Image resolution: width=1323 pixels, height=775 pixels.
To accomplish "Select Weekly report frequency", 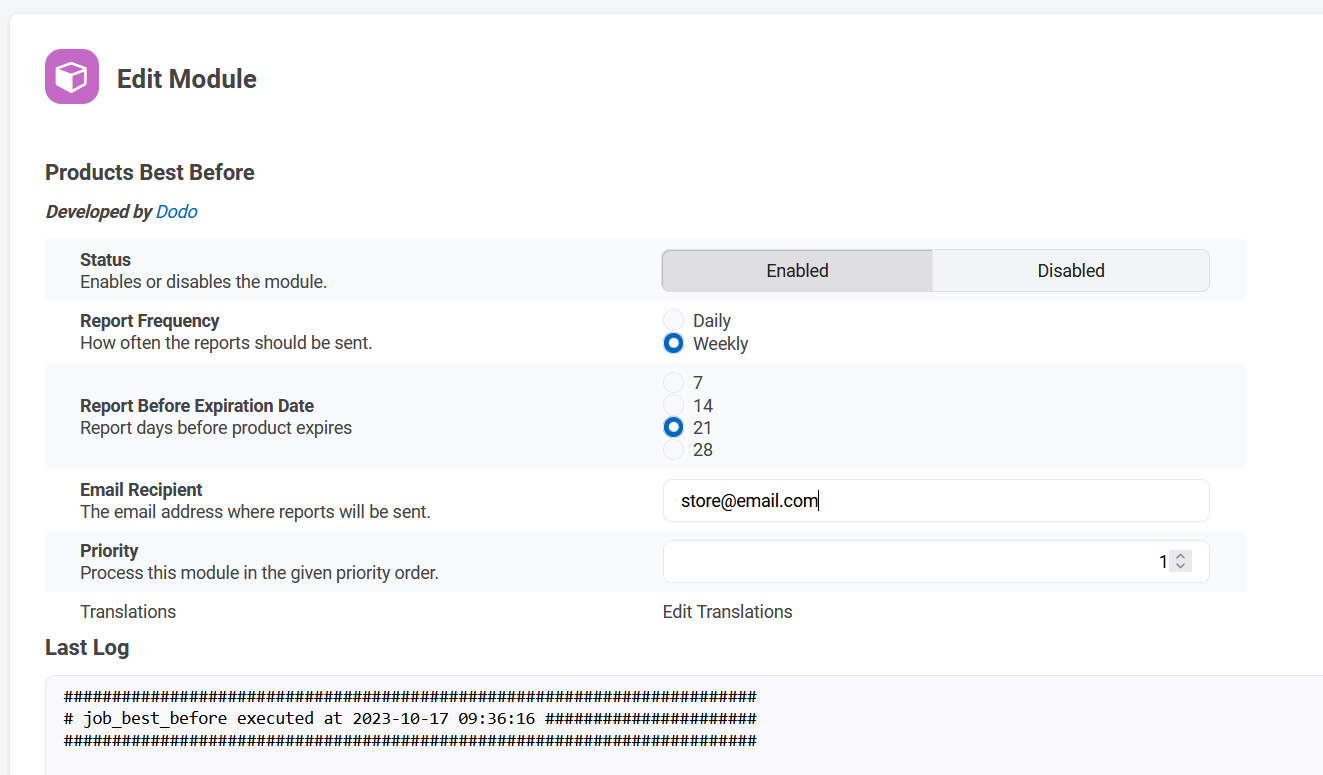I will (674, 344).
